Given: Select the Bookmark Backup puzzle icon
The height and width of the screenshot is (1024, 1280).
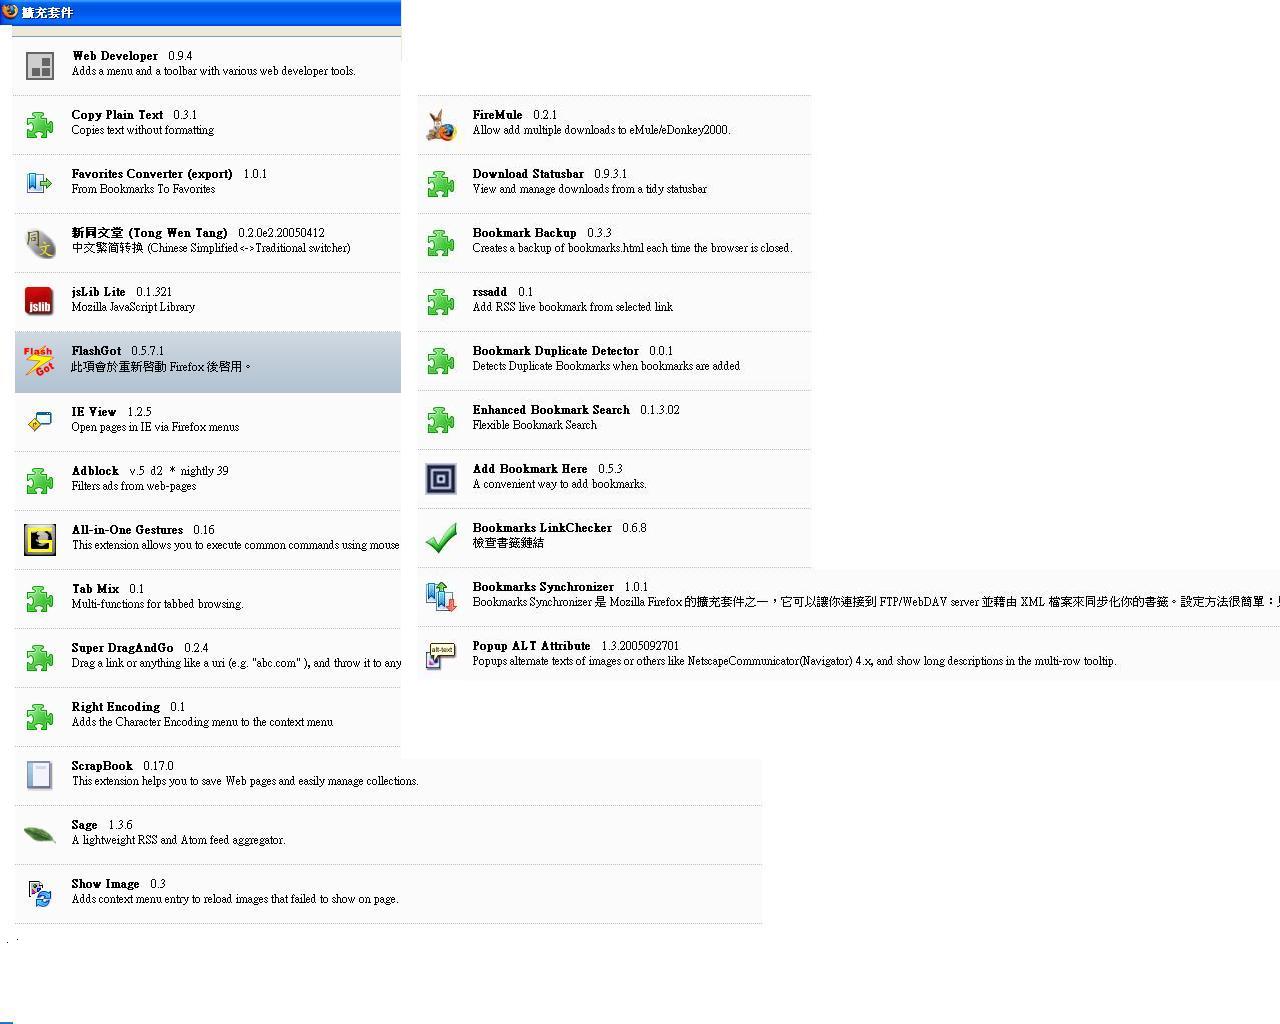Looking at the screenshot, I should tap(441, 242).
